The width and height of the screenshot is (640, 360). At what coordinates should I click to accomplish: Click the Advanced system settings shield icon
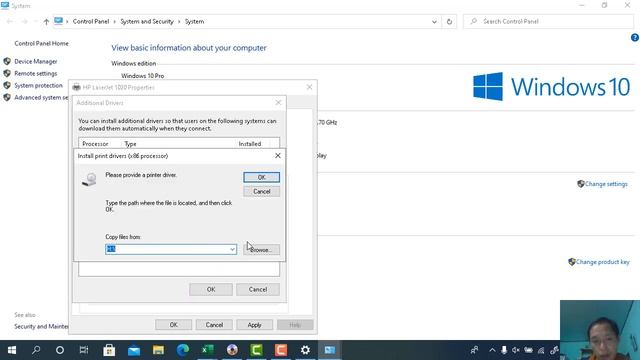(7, 98)
